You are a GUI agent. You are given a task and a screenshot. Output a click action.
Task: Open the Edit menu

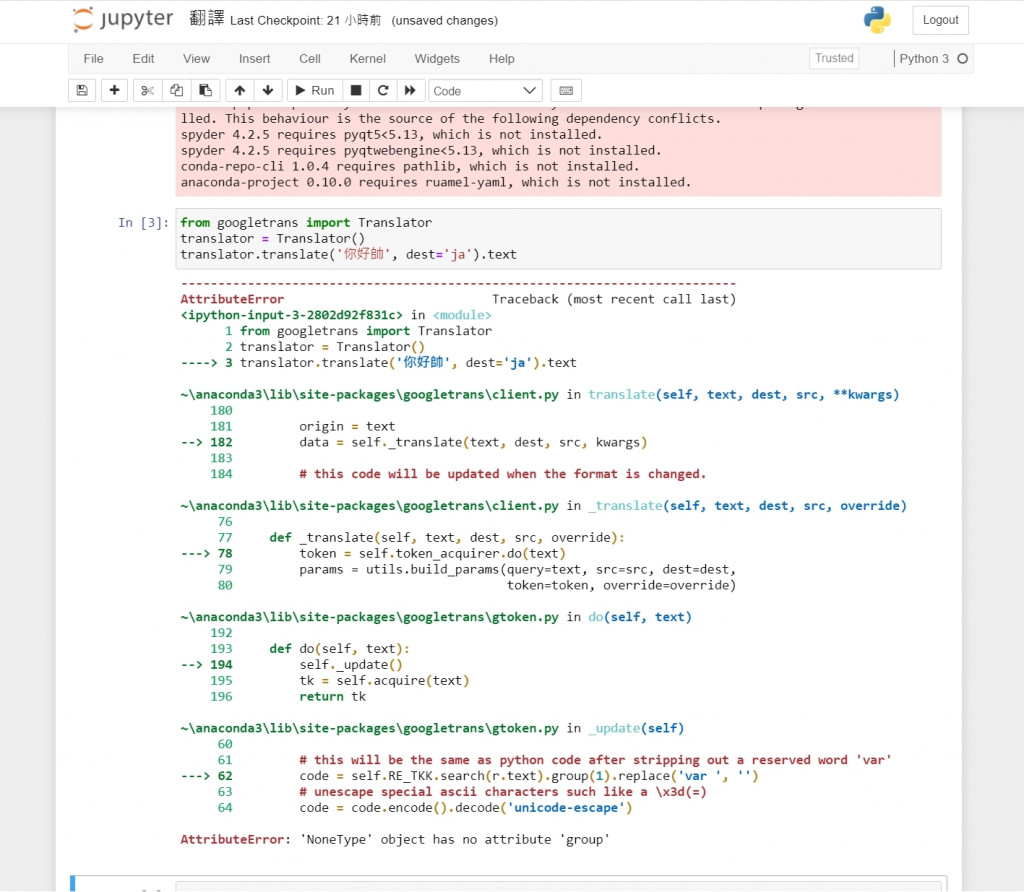[143, 59]
